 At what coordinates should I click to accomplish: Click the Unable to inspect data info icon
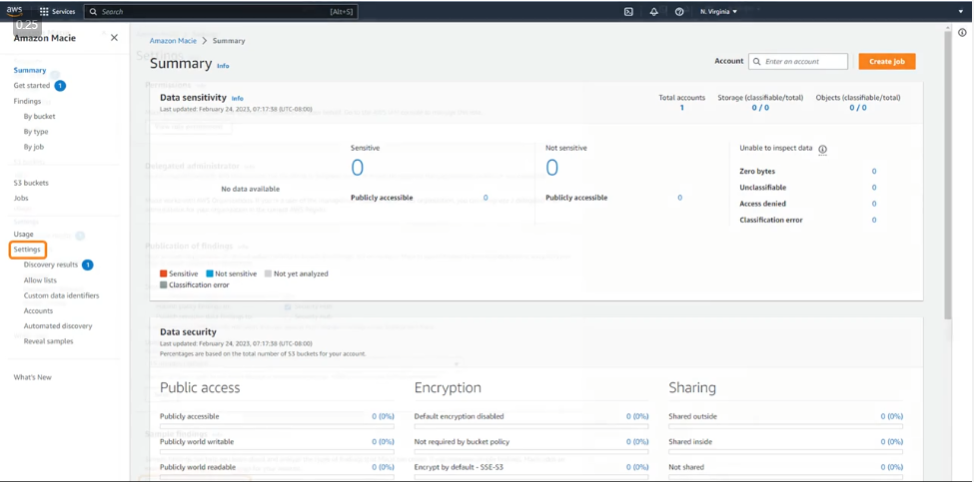[823, 149]
